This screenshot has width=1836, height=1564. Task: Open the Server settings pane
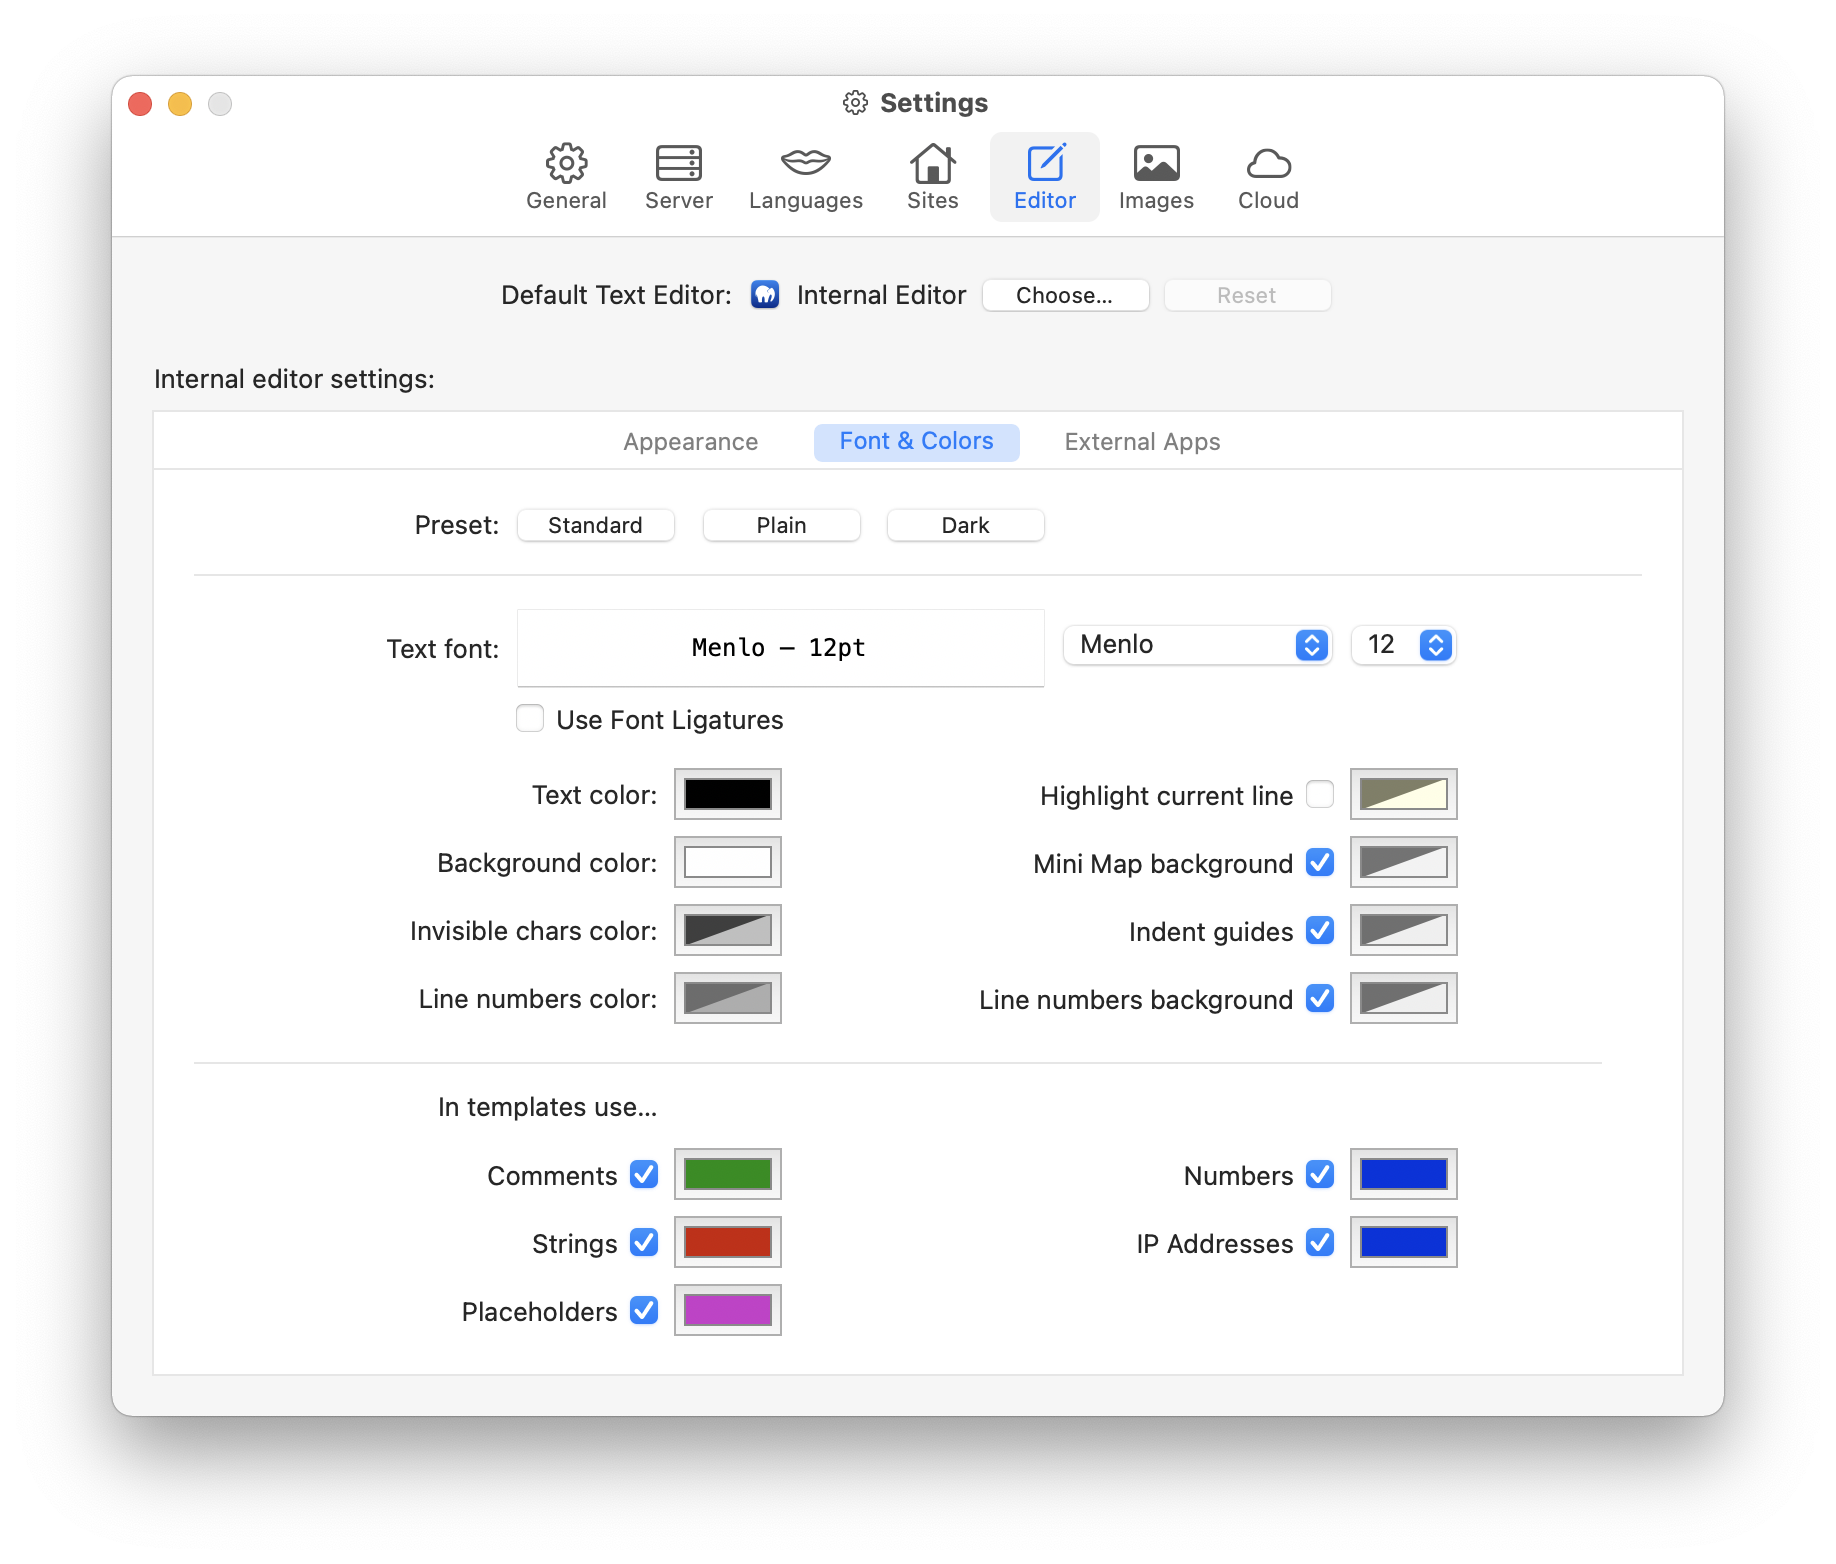pyautogui.click(x=678, y=177)
